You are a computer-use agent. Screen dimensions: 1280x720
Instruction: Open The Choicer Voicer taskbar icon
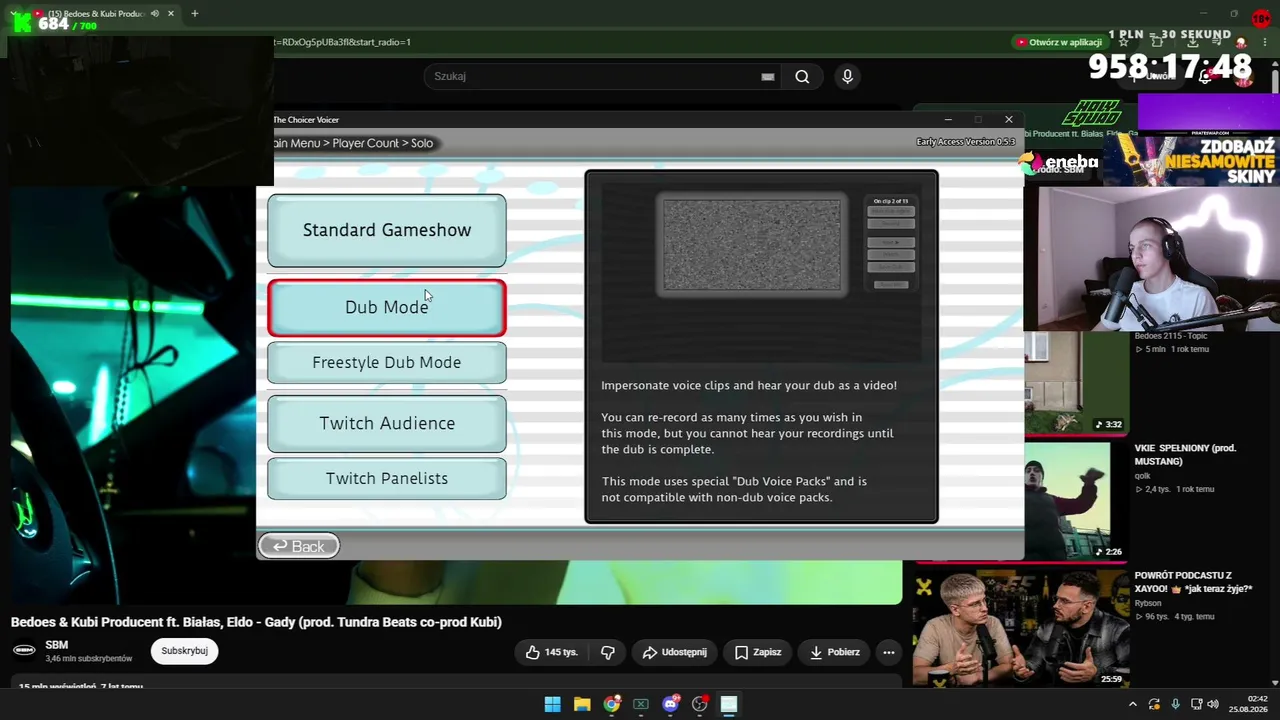pyautogui.click(x=729, y=704)
